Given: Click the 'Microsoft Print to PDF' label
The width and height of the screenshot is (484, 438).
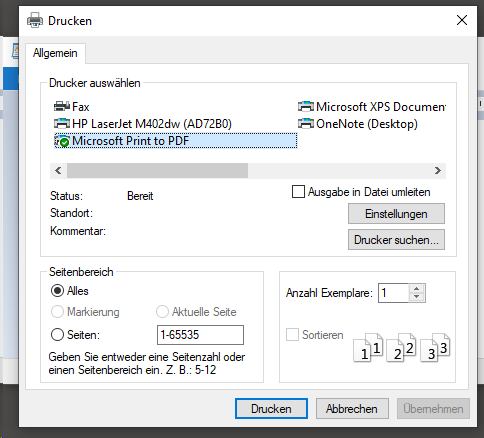Looking at the screenshot, I should tap(131, 141).
